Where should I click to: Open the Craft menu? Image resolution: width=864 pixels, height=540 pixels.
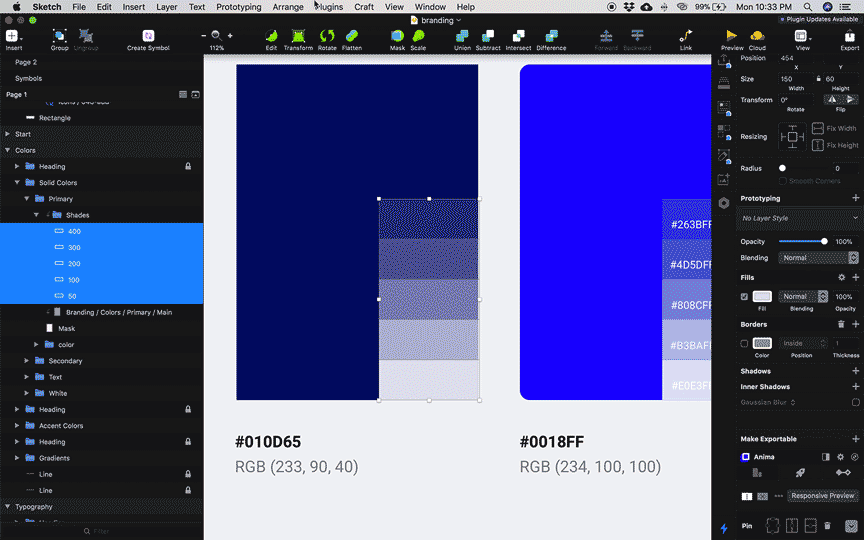tap(364, 7)
